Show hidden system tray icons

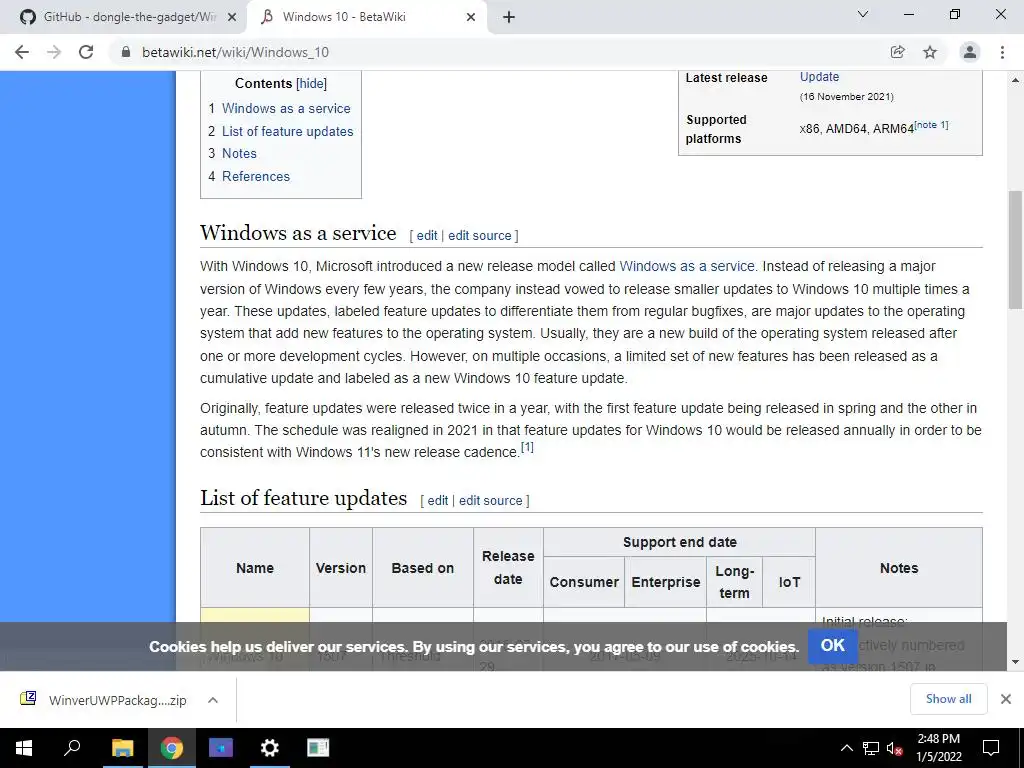tap(846, 748)
